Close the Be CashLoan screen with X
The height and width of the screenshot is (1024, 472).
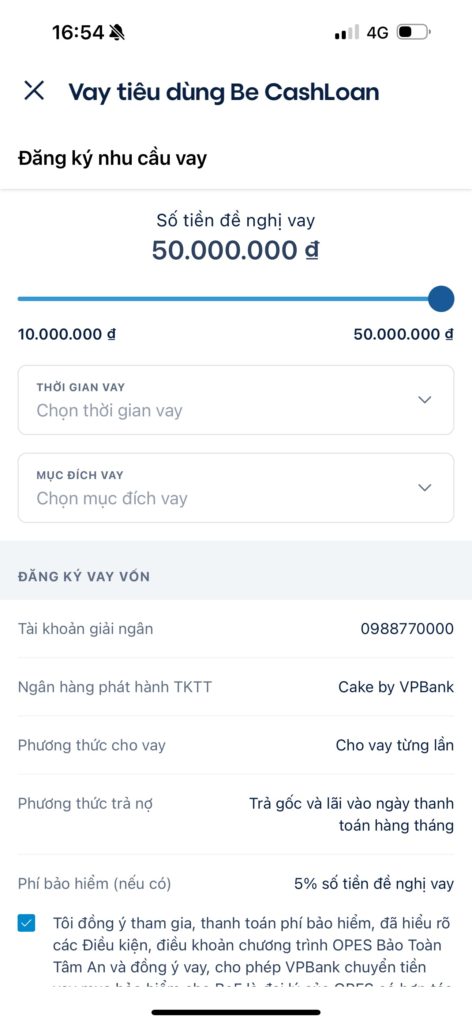click(x=34, y=91)
